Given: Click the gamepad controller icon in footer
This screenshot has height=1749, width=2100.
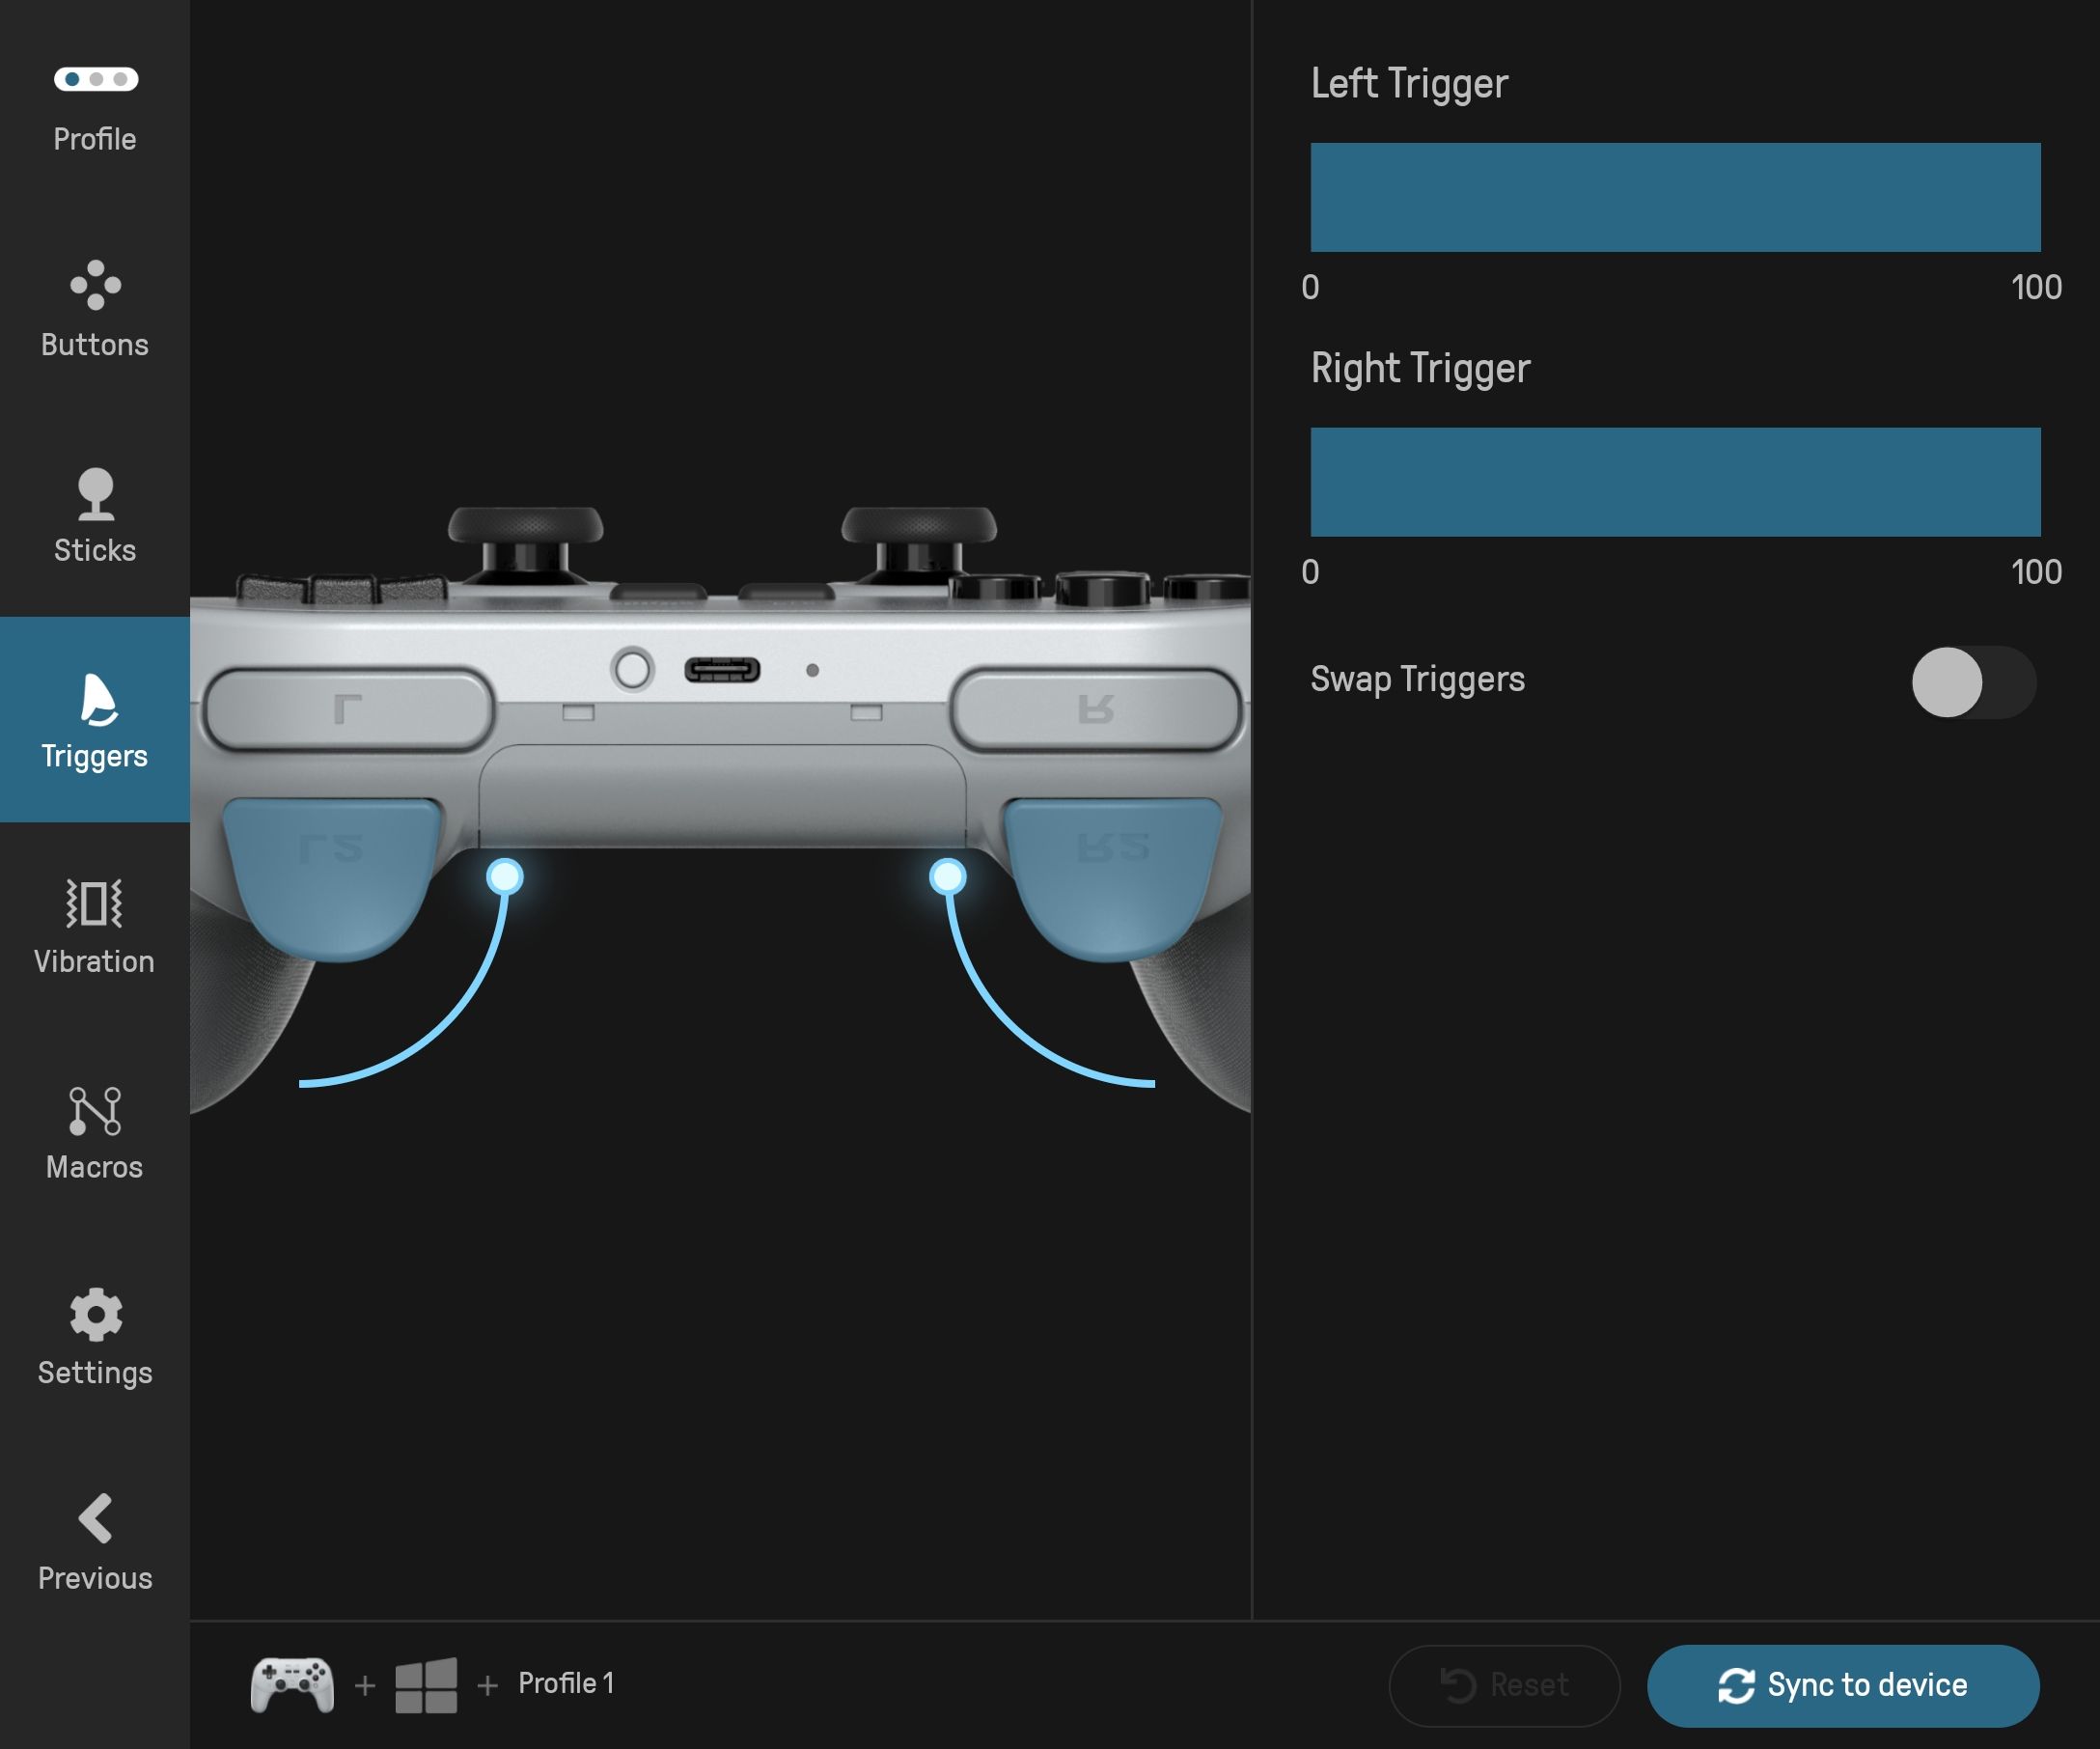Looking at the screenshot, I should (292, 1685).
